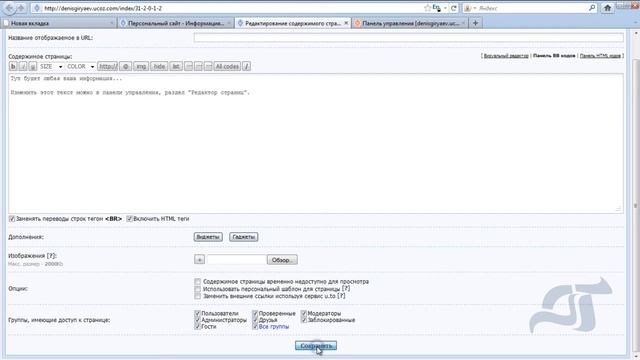This screenshot has width=640, height=360.
Task: Click the image file path field
Action: coord(236,260)
